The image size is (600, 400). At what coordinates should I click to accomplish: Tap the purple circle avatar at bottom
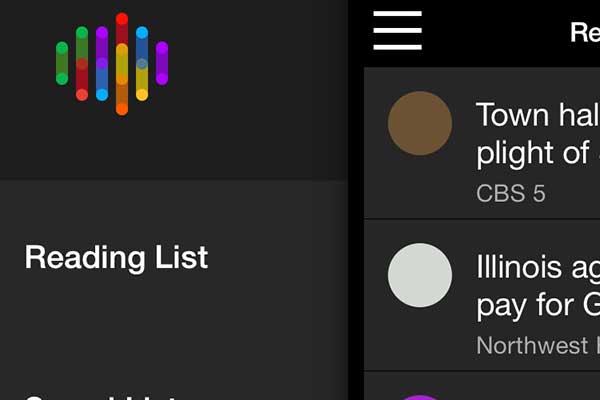tap(420, 397)
